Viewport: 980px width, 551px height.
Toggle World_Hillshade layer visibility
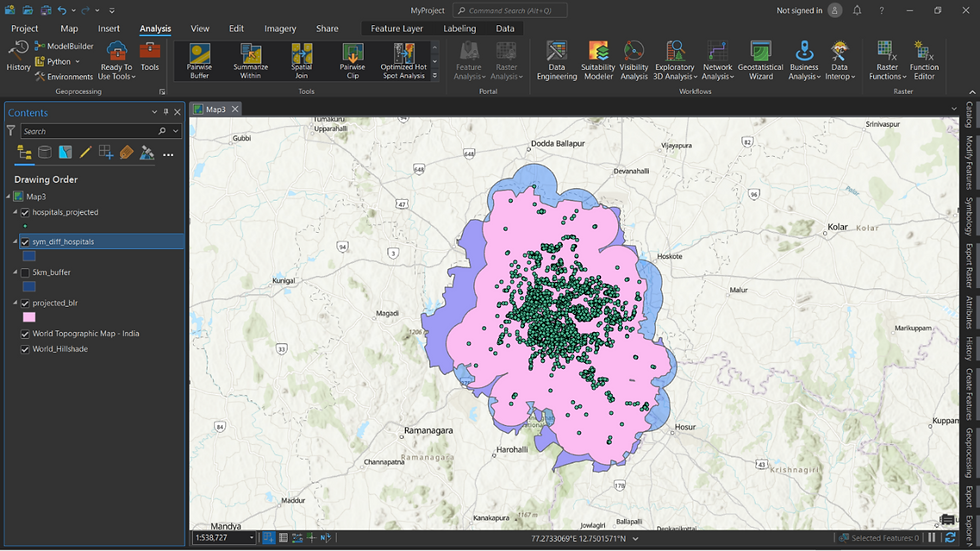25,349
